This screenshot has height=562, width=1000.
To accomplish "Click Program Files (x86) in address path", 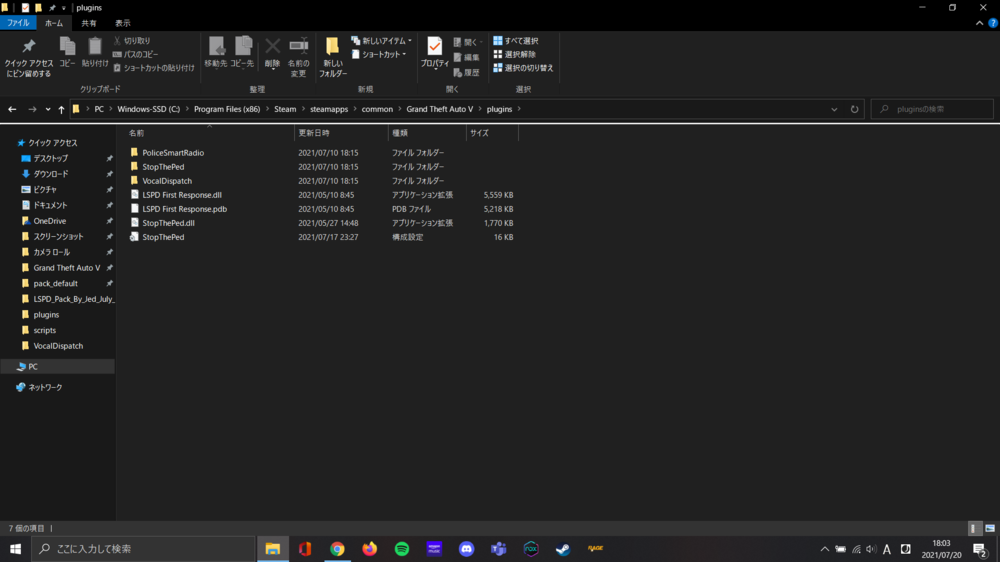I will click(227, 109).
